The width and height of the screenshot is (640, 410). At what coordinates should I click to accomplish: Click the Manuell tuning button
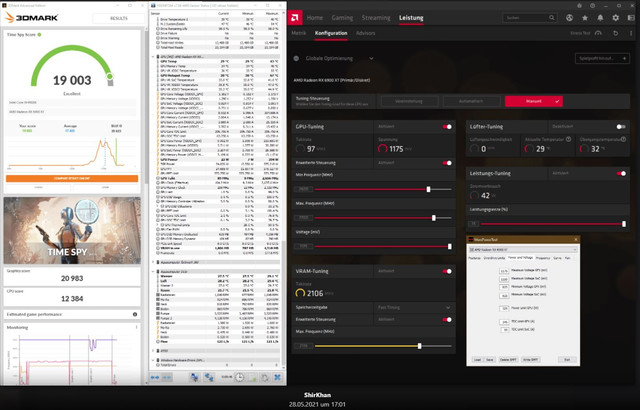[533, 101]
